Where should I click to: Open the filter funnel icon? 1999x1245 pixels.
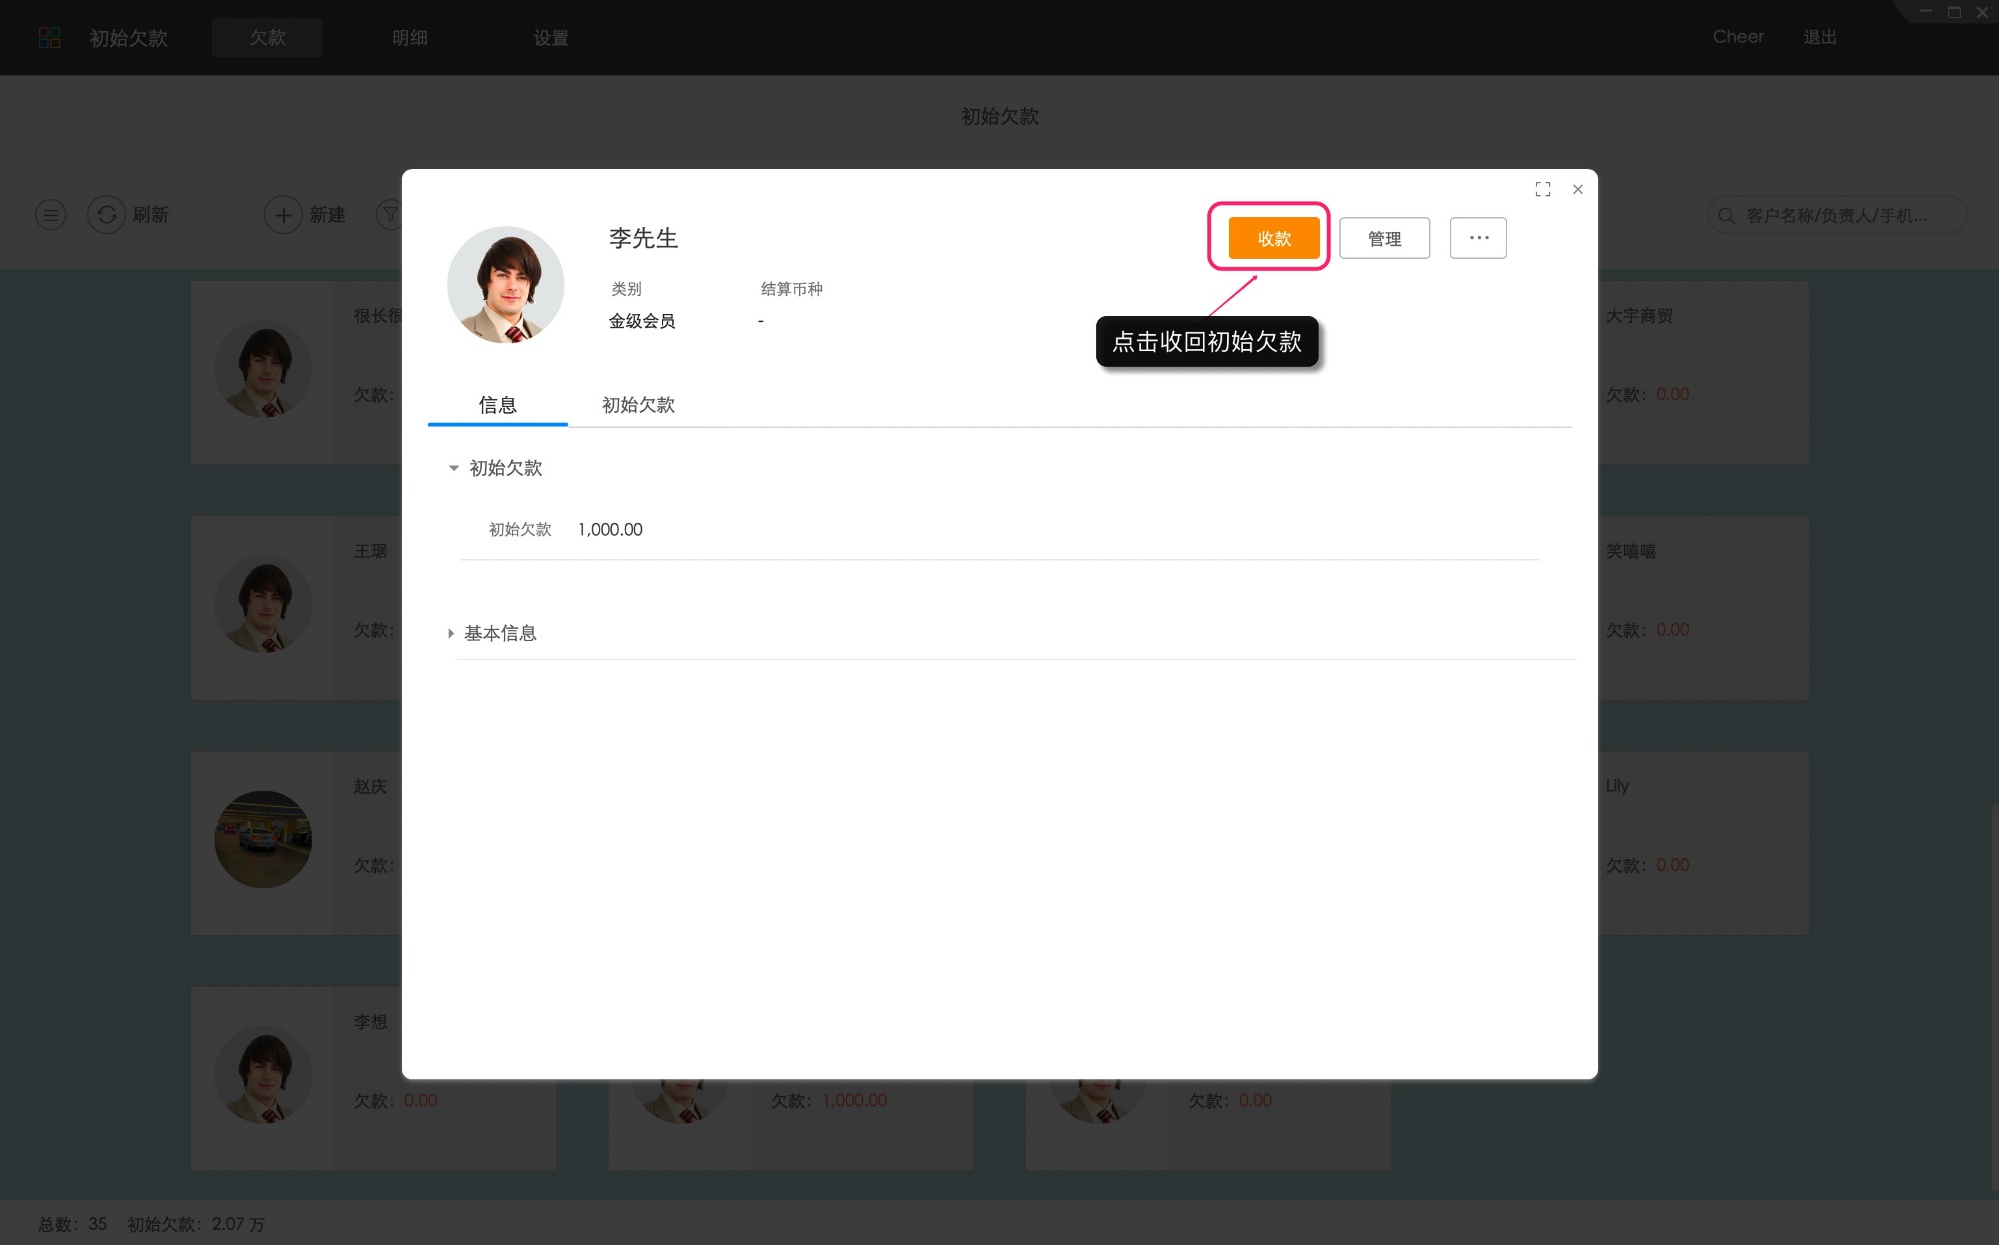(x=390, y=214)
